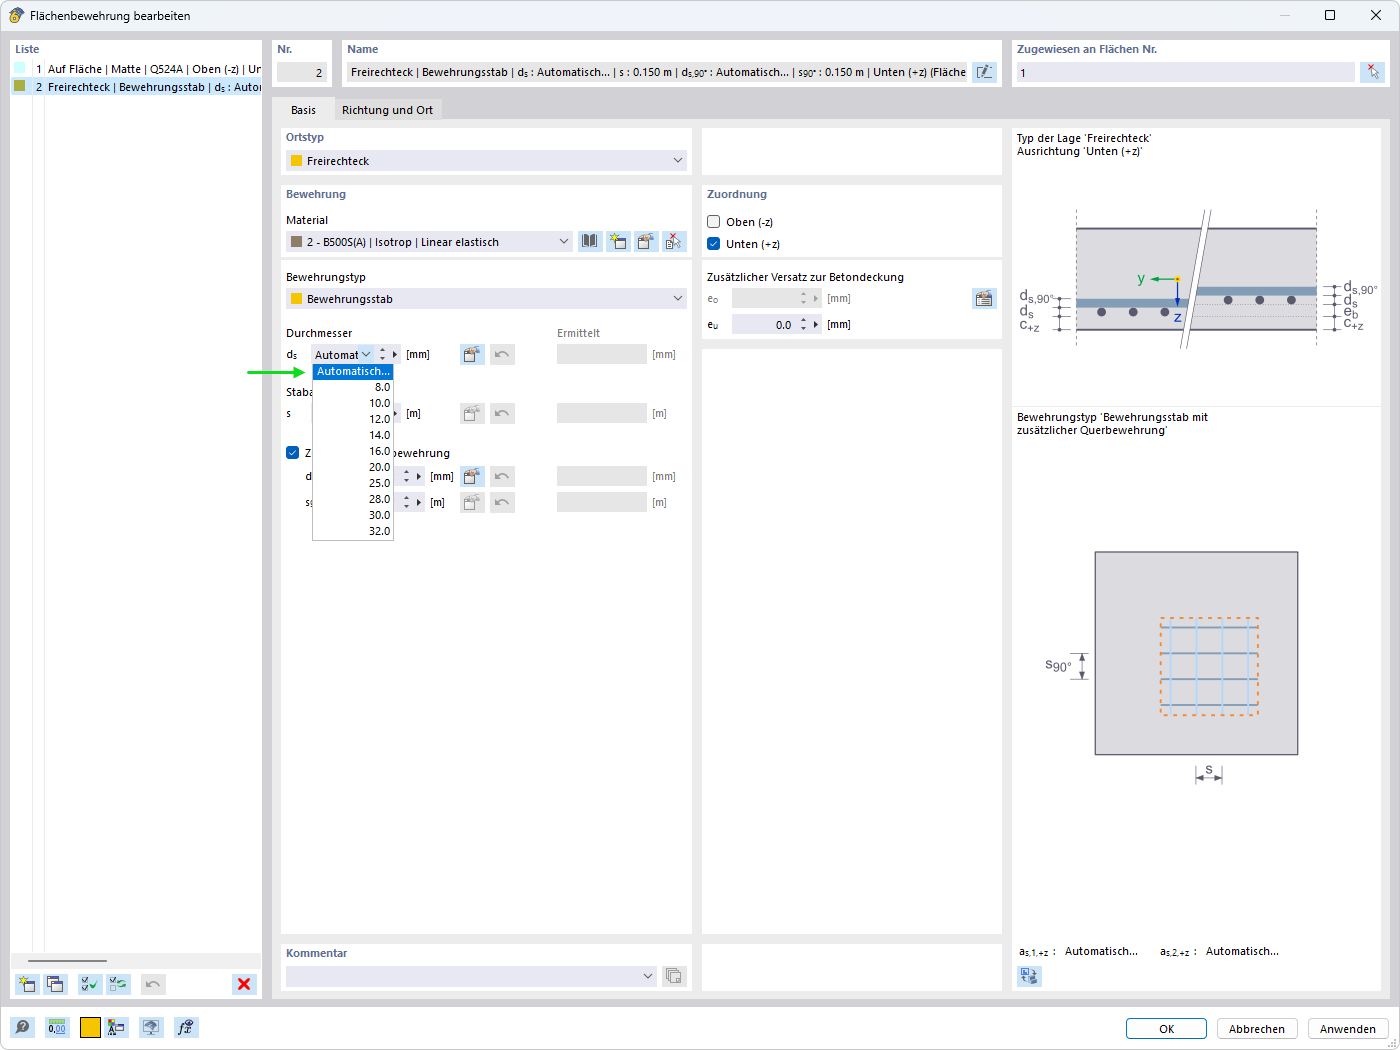Click the cross-reinforcement [m] spacing stepper
Image resolution: width=1400 pixels, height=1050 pixels.
pos(406,502)
